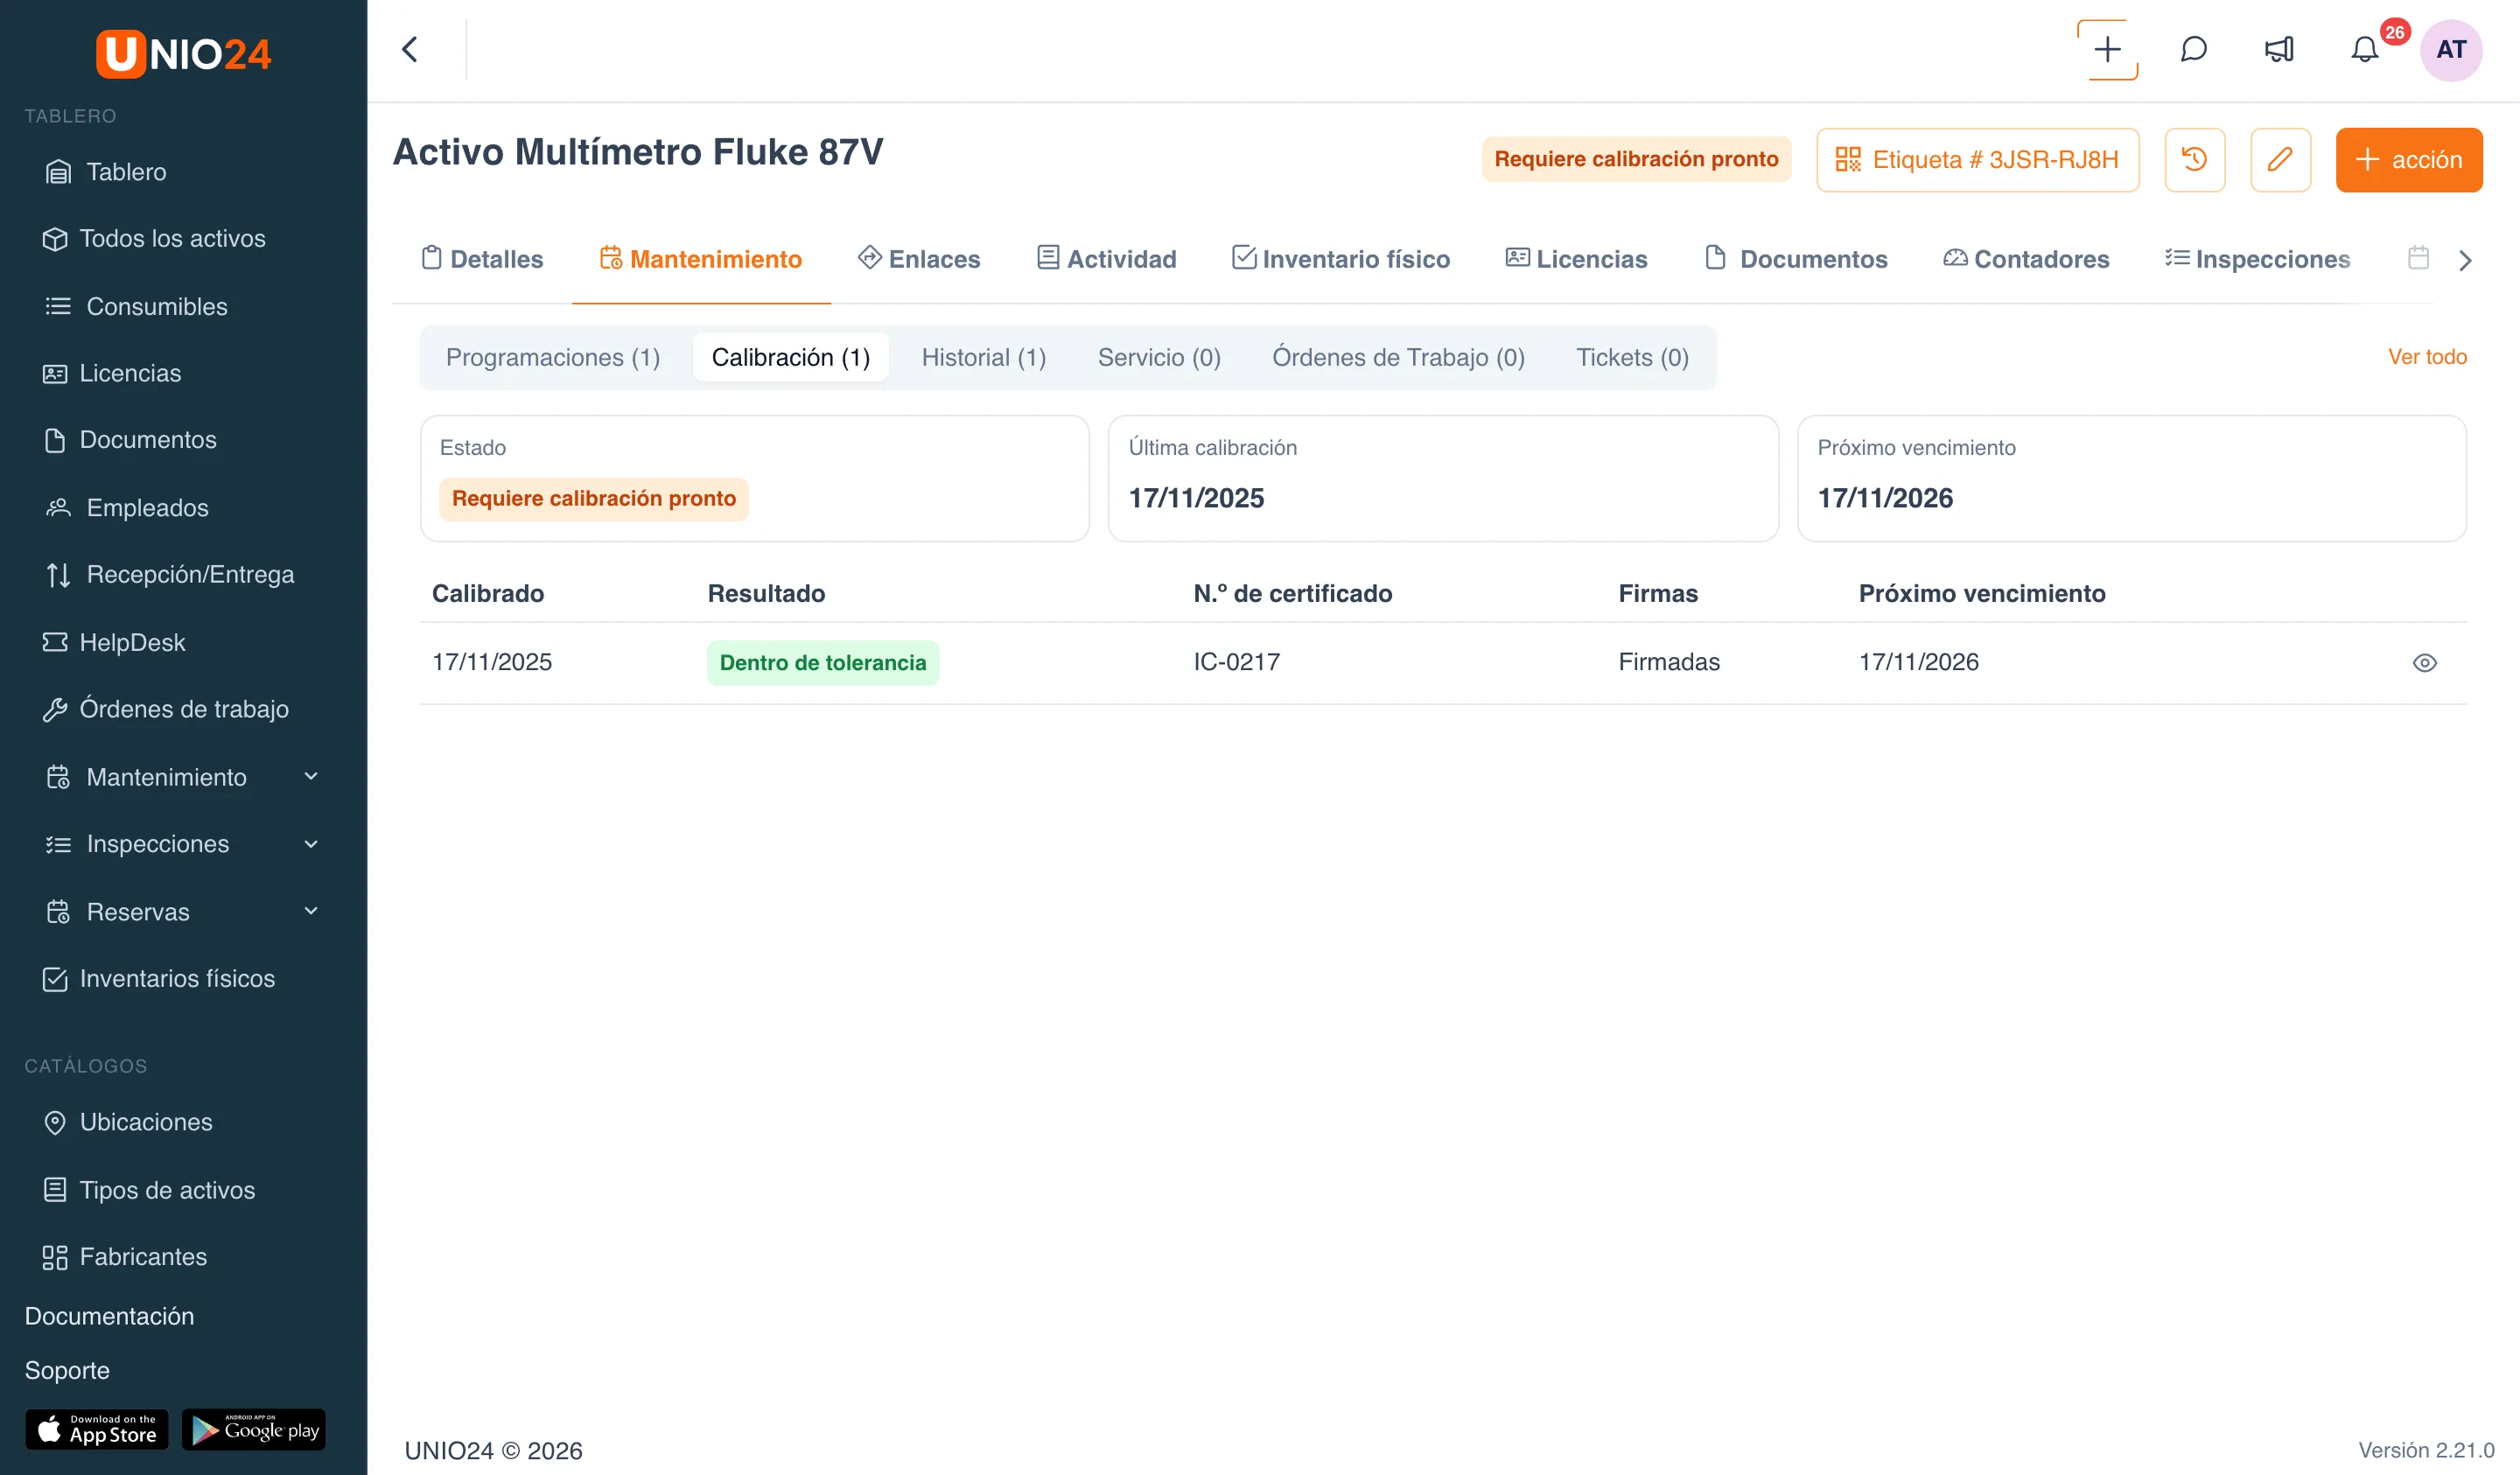Click the Ver todo link
Image resolution: width=2520 pixels, height=1475 pixels.
tap(2427, 357)
